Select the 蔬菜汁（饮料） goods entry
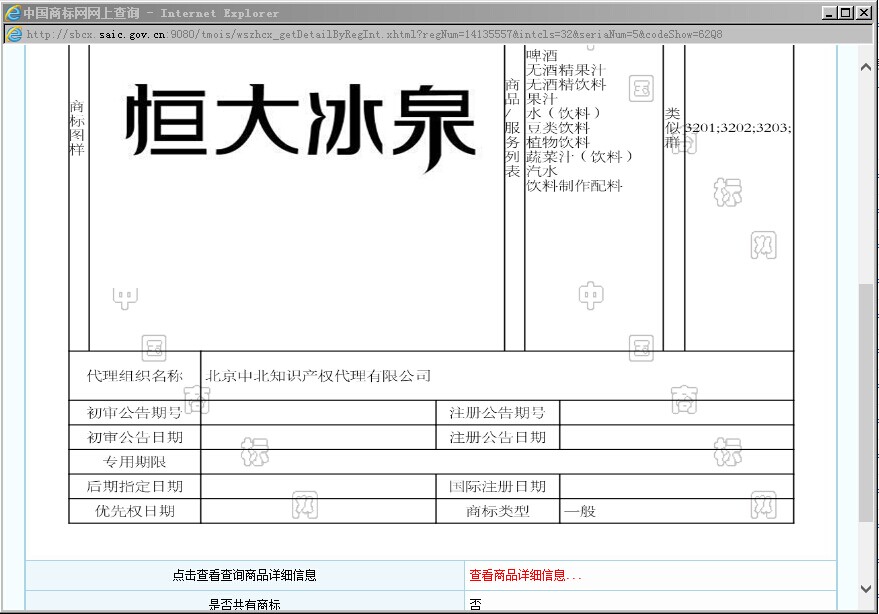The image size is (879, 614). pos(580,156)
